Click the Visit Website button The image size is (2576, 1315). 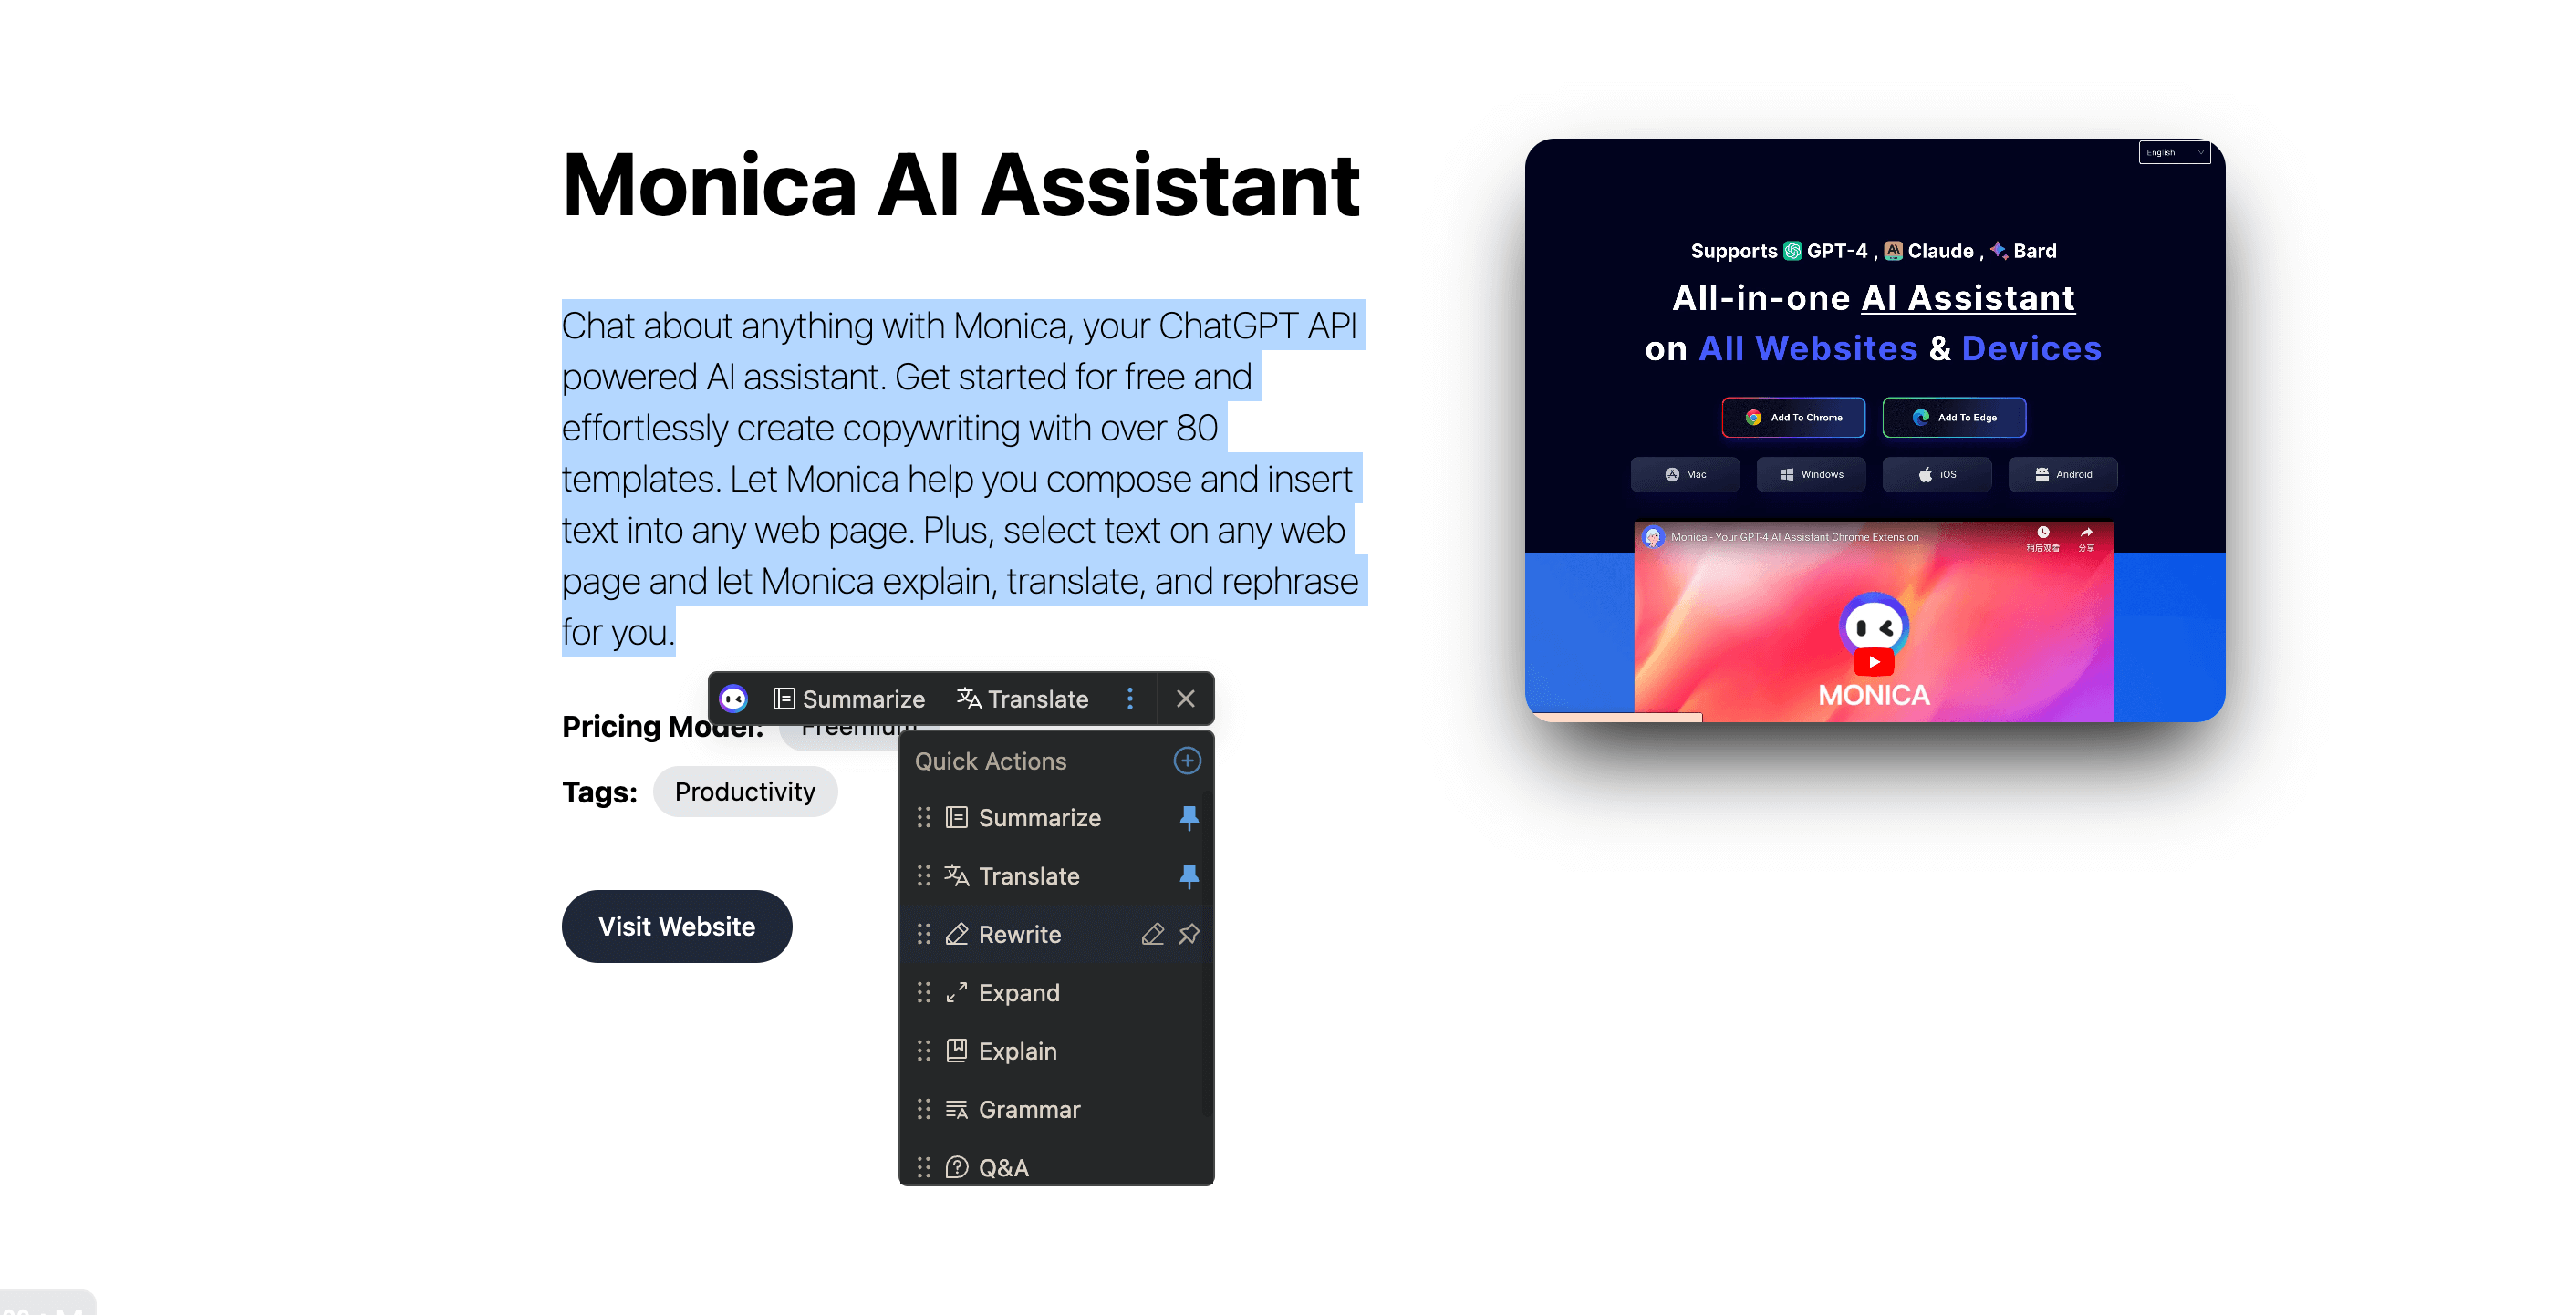(x=676, y=926)
